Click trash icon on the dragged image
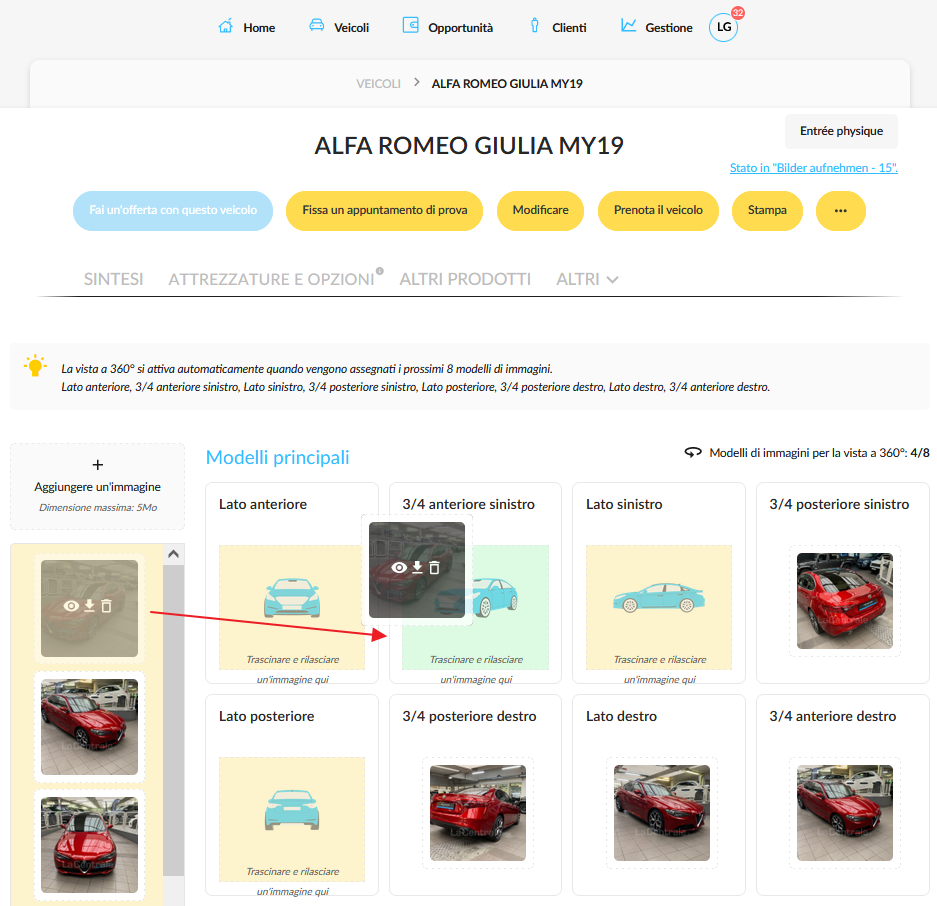The height and width of the screenshot is (906, 937). (x=434, y=567)
